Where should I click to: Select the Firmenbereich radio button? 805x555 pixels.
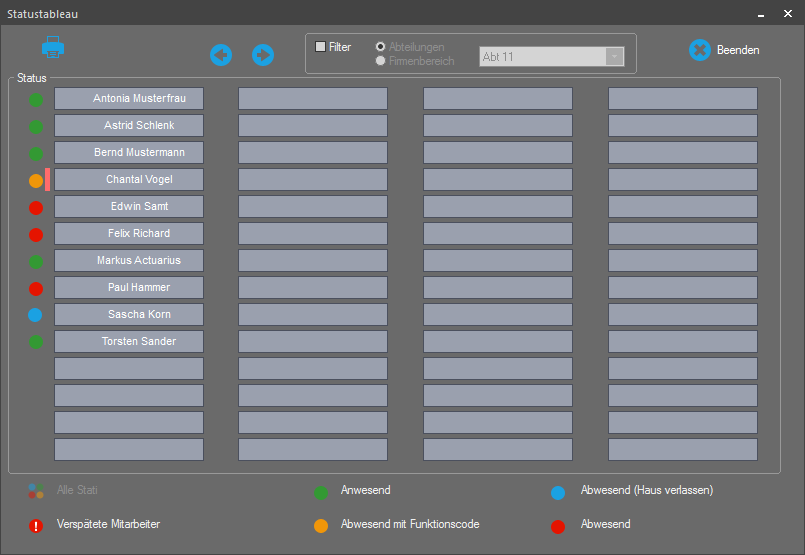(381, 61)
